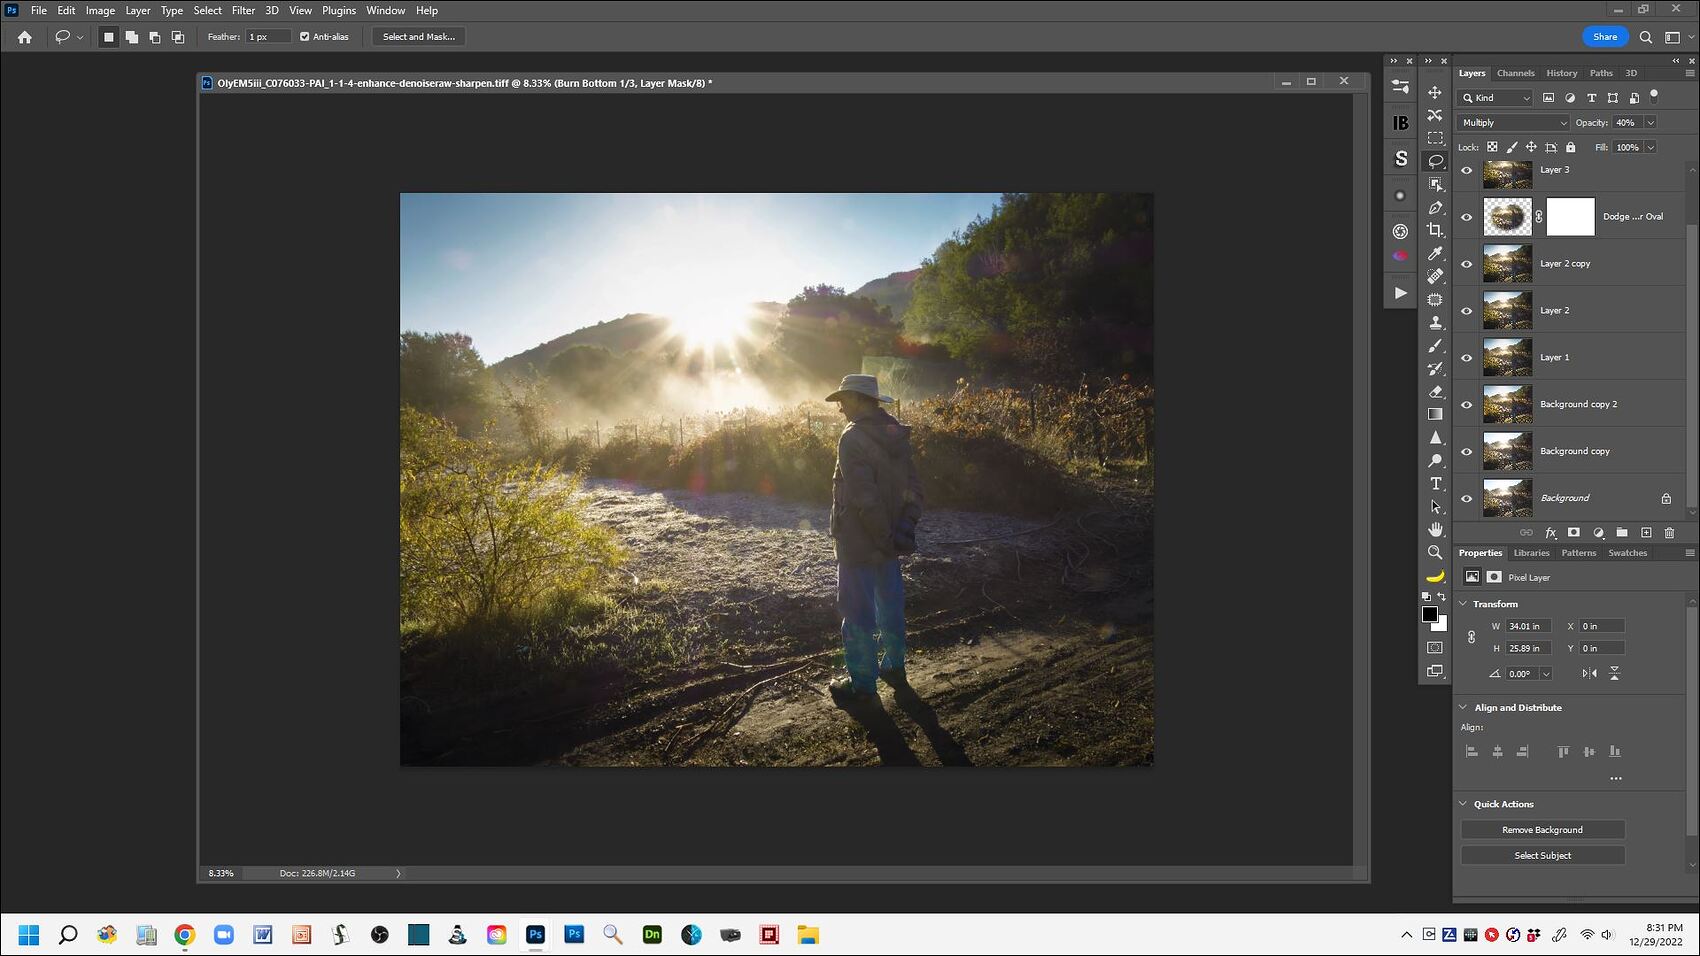
Task: Create a new layer with the plus icon
Action: pyautogui.click(x=1646, y=532)
